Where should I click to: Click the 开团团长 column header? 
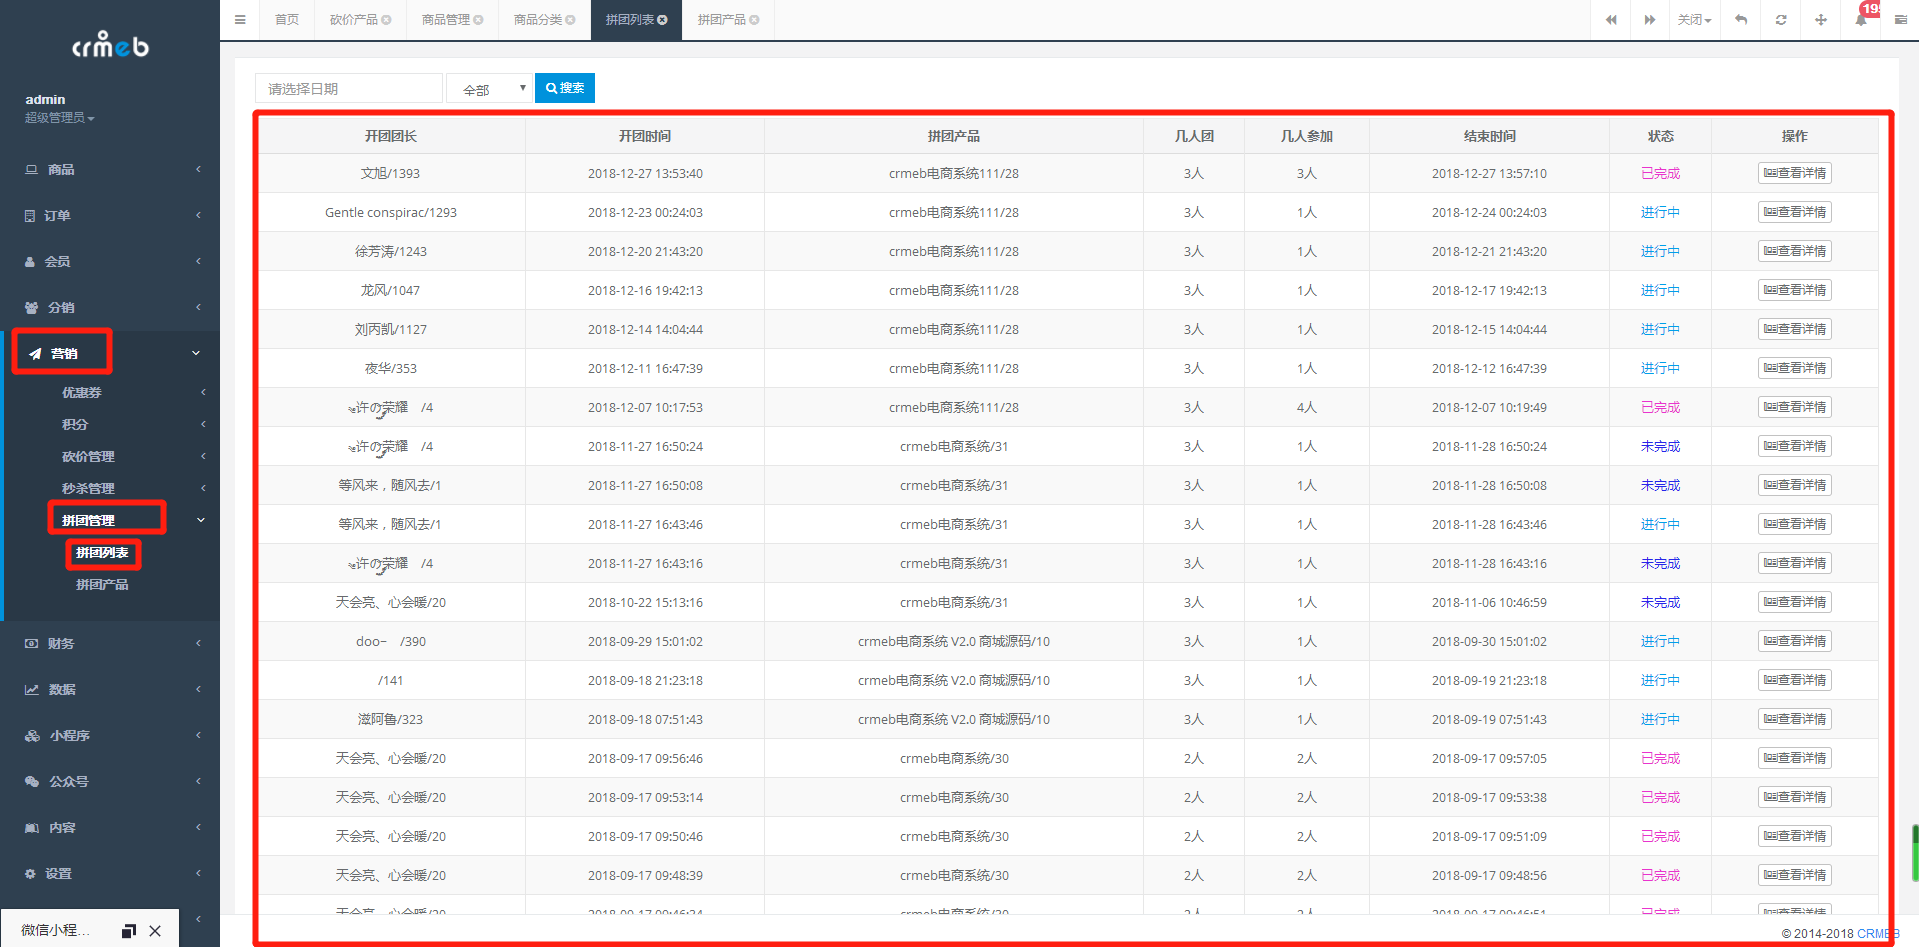point(391,136)
